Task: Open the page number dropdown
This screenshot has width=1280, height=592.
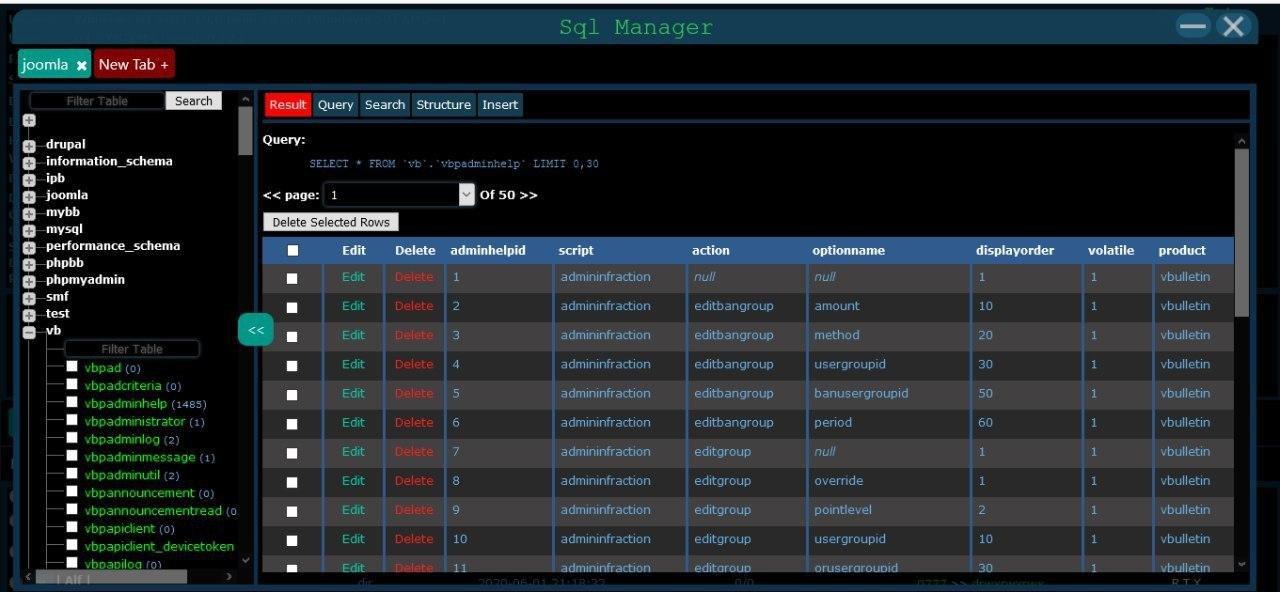Action: [x=466, y=194]
